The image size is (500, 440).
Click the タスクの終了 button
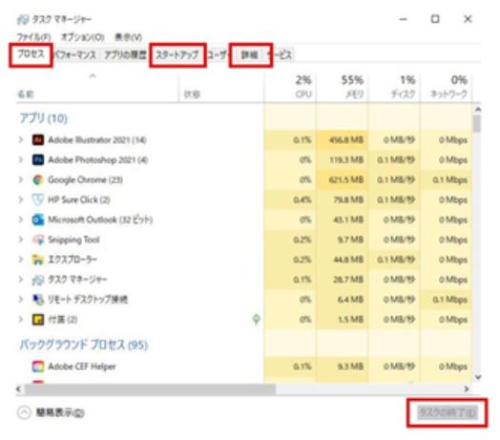point(447,413)
